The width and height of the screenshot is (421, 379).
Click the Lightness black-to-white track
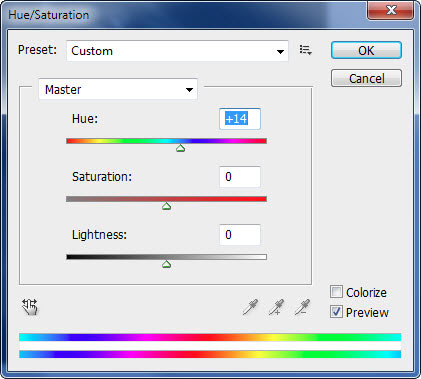click(166, 257)
